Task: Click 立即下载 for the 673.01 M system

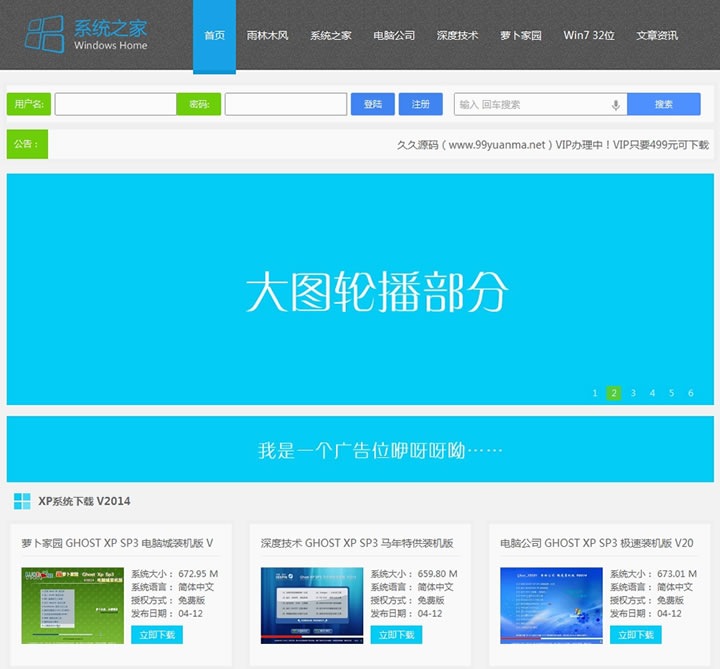Action: point(636,635)
